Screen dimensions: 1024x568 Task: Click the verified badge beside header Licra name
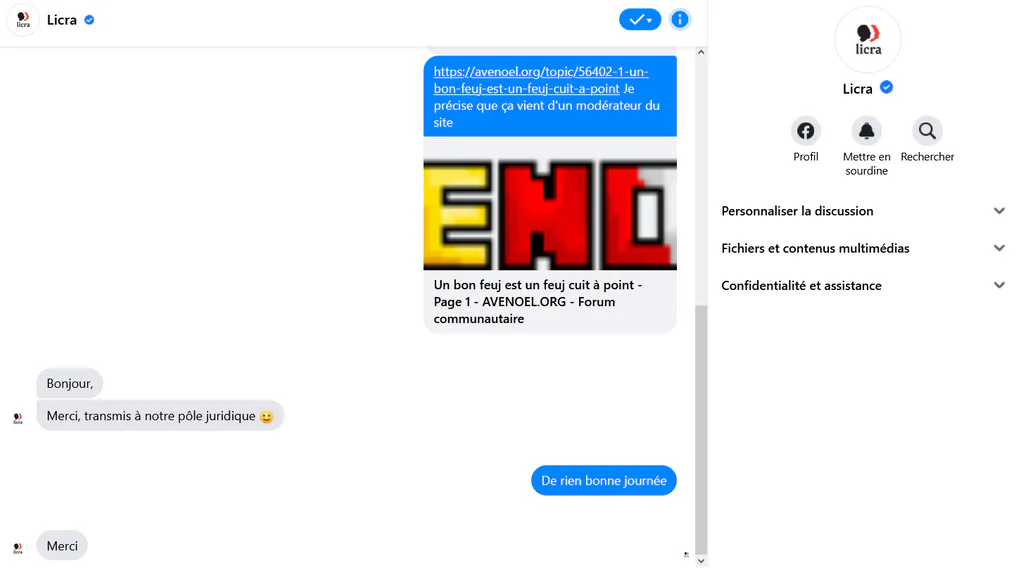(89, 20)
